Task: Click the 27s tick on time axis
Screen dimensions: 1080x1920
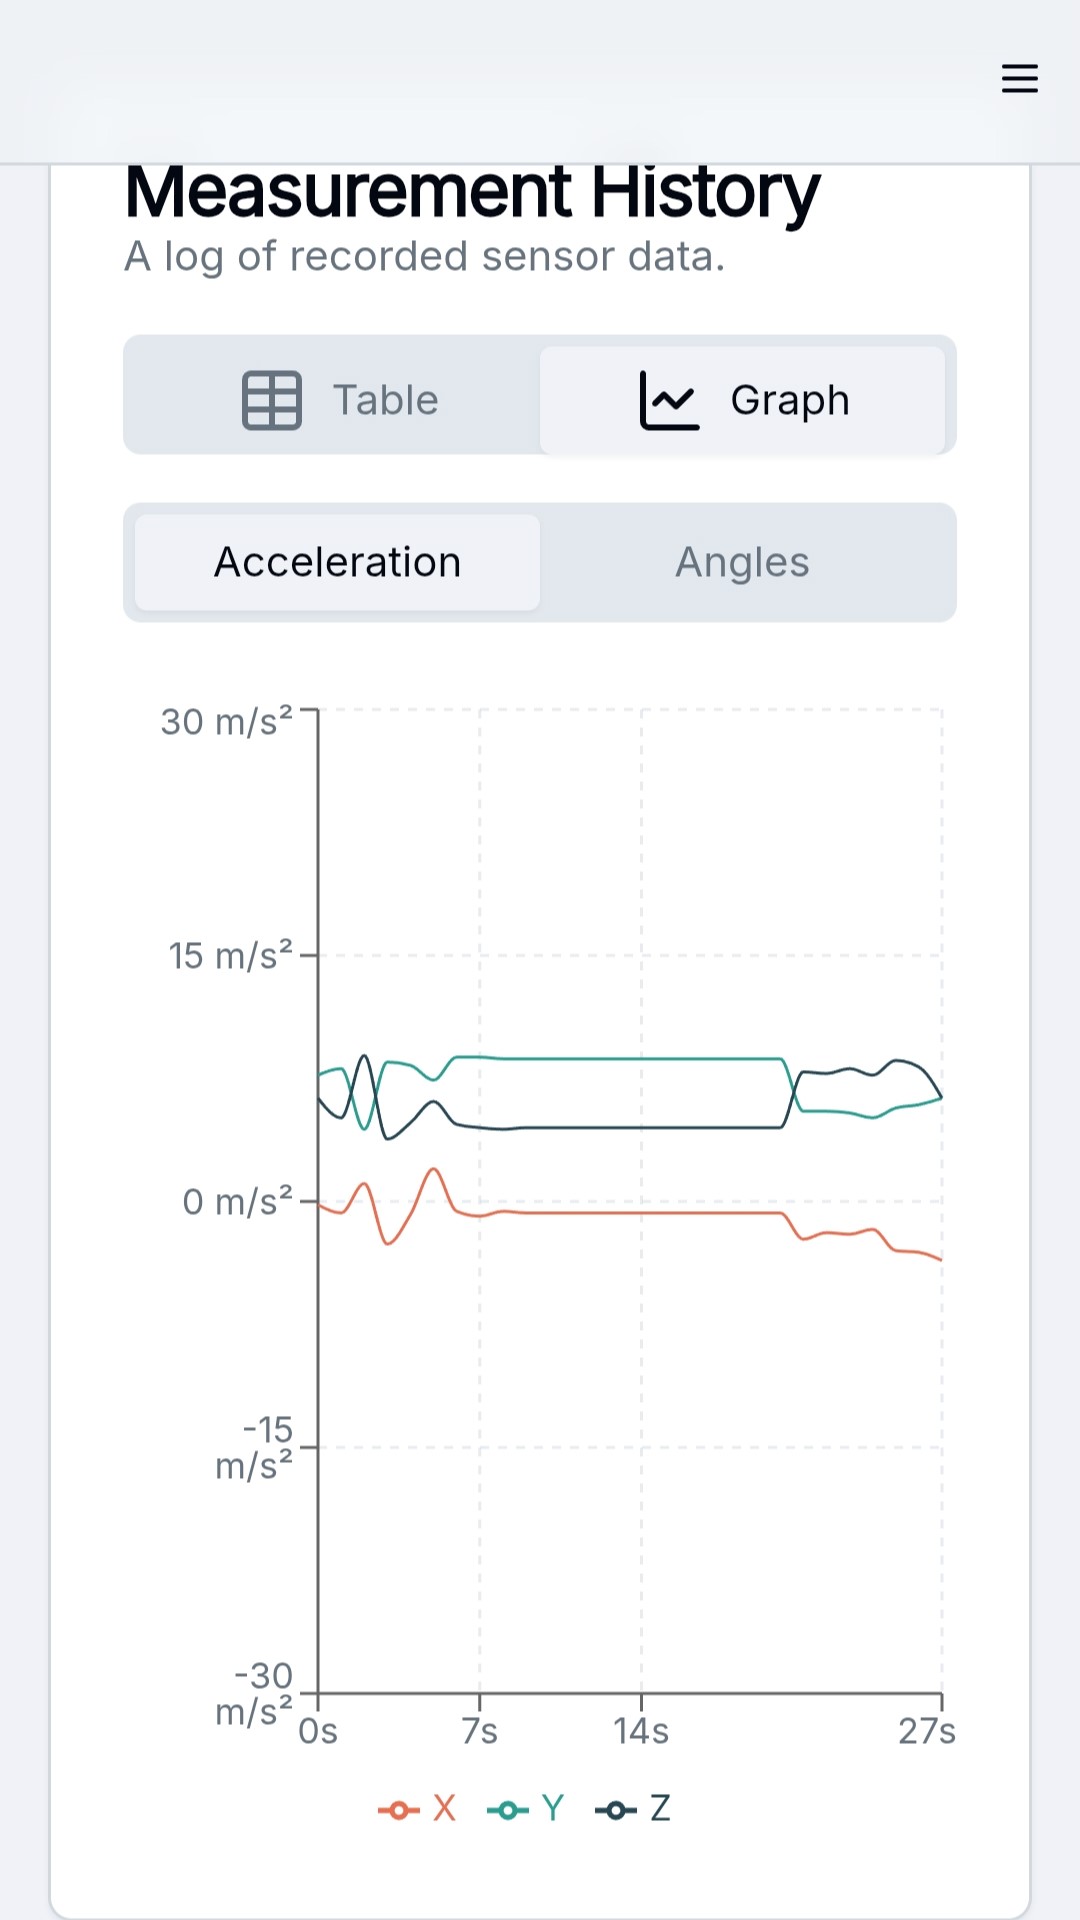Action: pos(926,1730)
